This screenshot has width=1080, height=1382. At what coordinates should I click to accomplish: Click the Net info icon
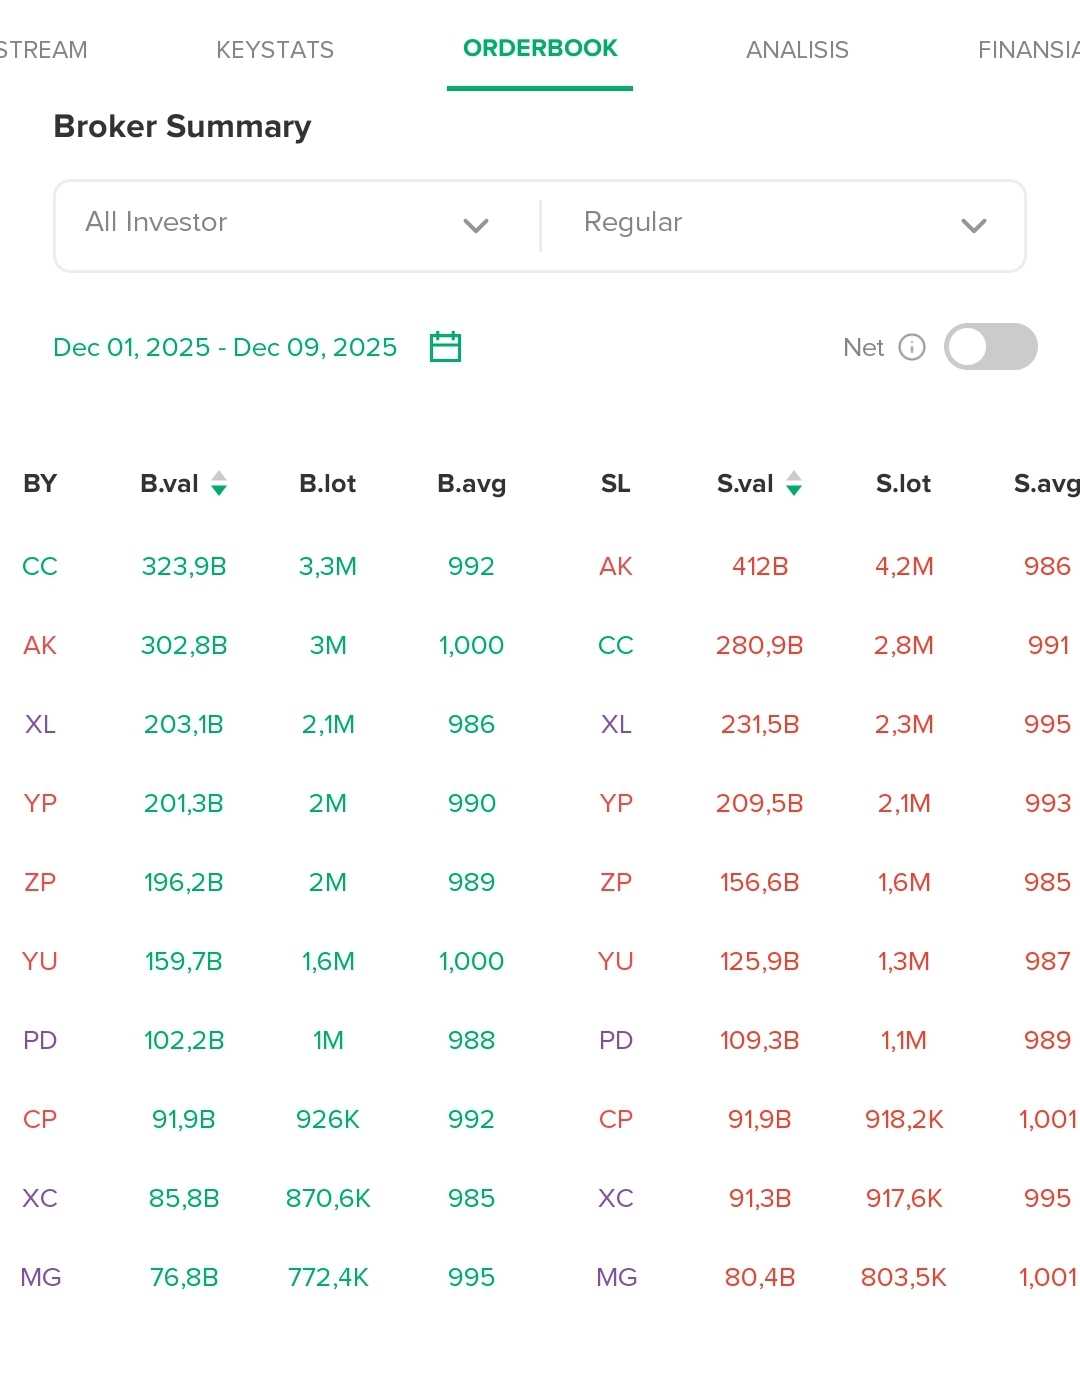[x=912, y=347]
